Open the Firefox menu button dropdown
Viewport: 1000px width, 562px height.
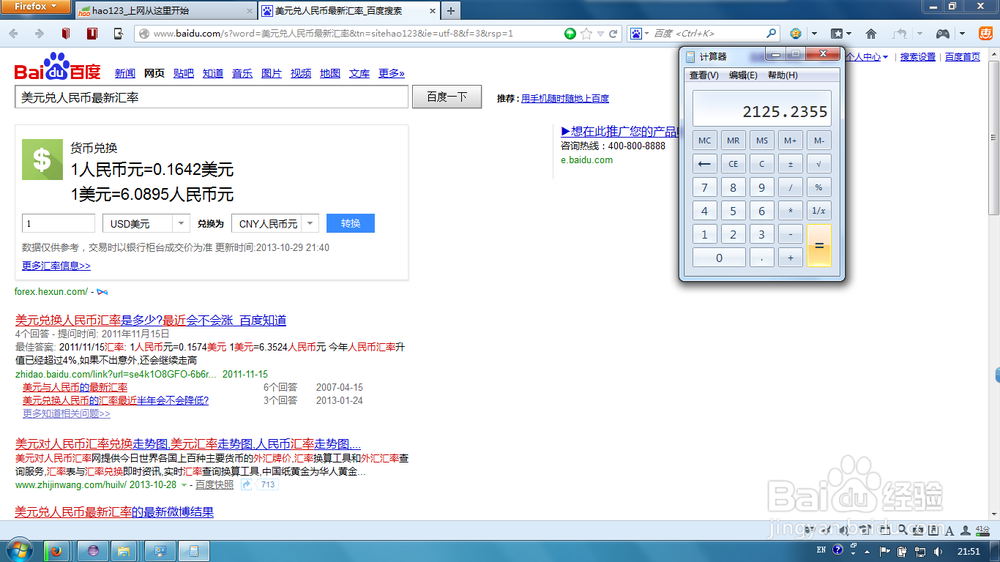tap(35, 6)
